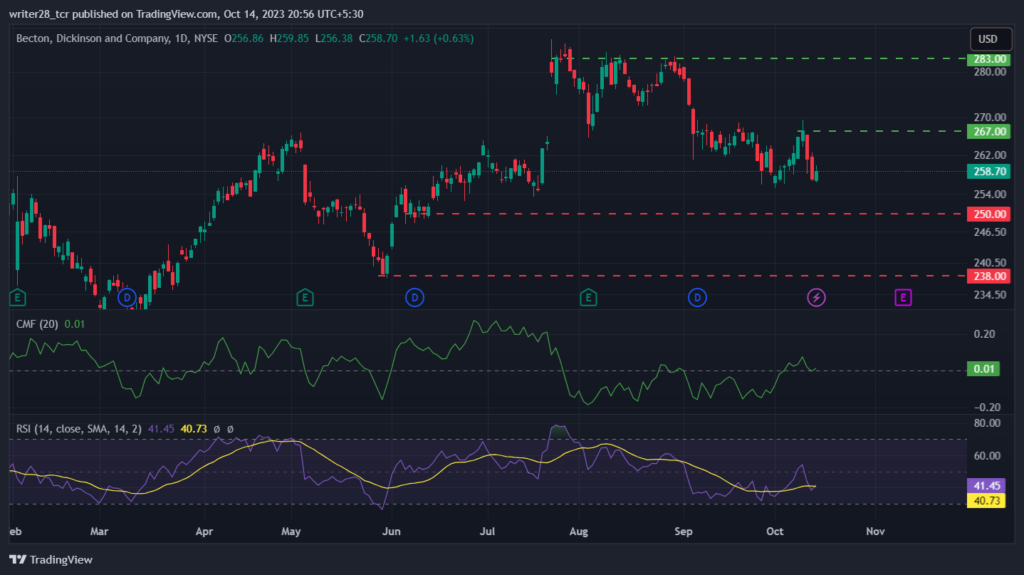Click the Mar label on time axis
1024x575 pixels.
pos(99,531)
